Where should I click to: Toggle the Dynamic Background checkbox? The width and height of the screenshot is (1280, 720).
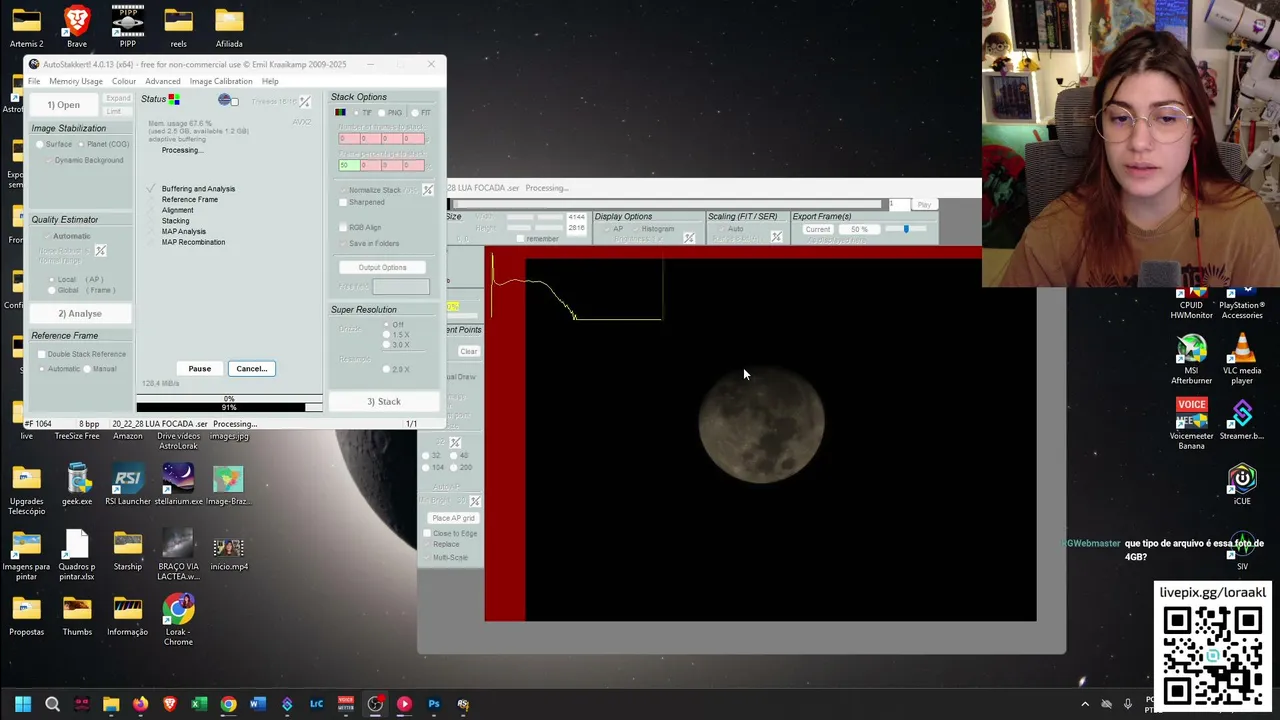84,160
